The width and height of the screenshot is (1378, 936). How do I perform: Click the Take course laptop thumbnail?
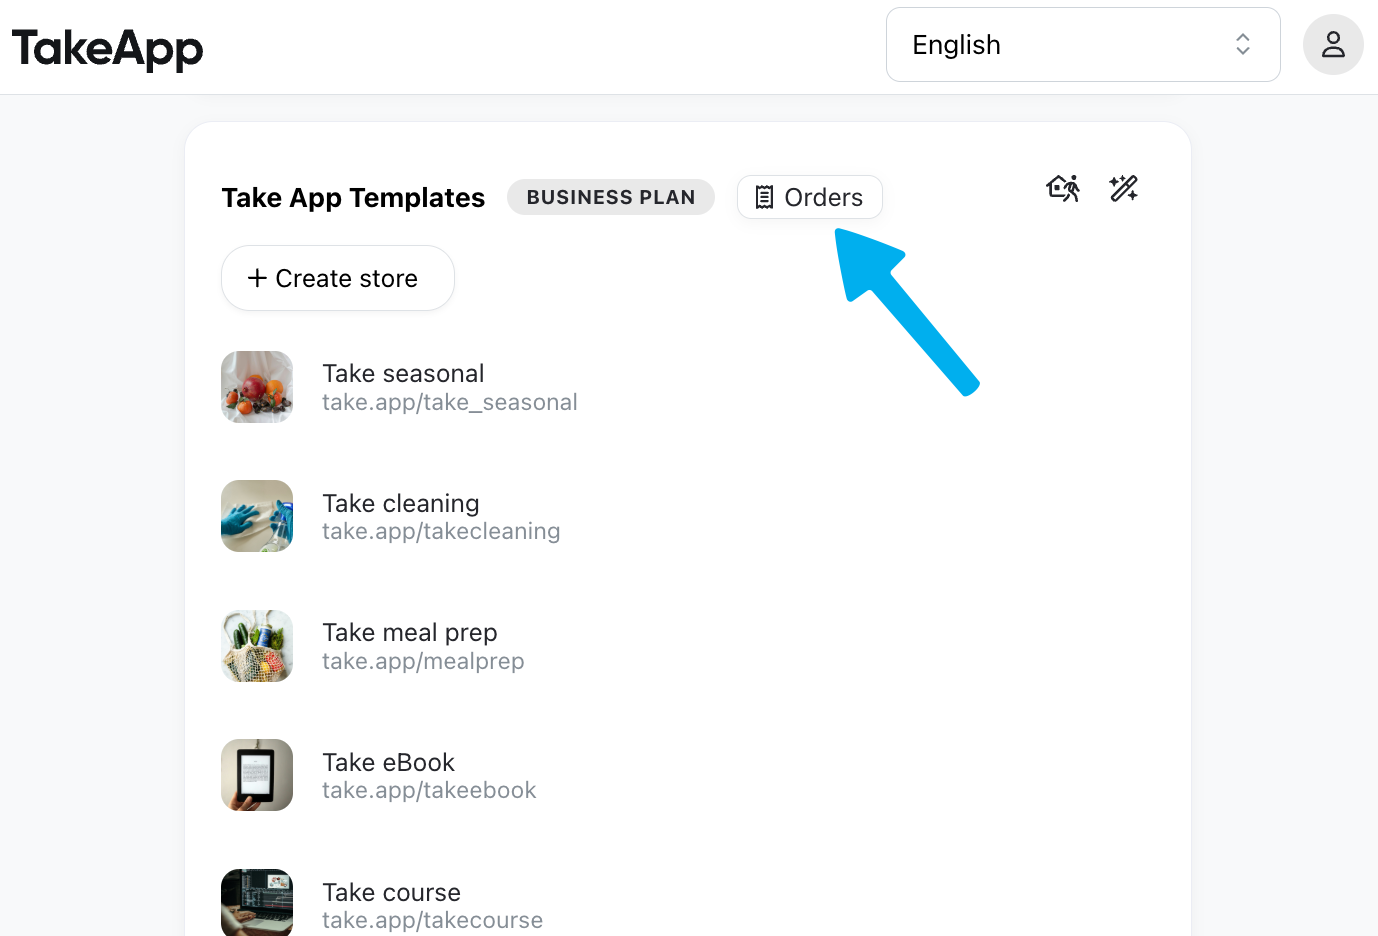[x=257, y=902]
